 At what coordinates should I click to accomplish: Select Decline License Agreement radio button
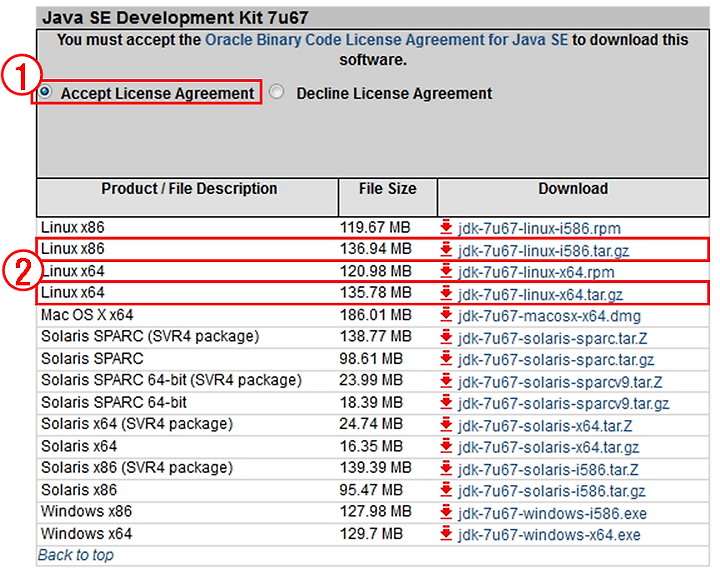(x=276, y=92)
